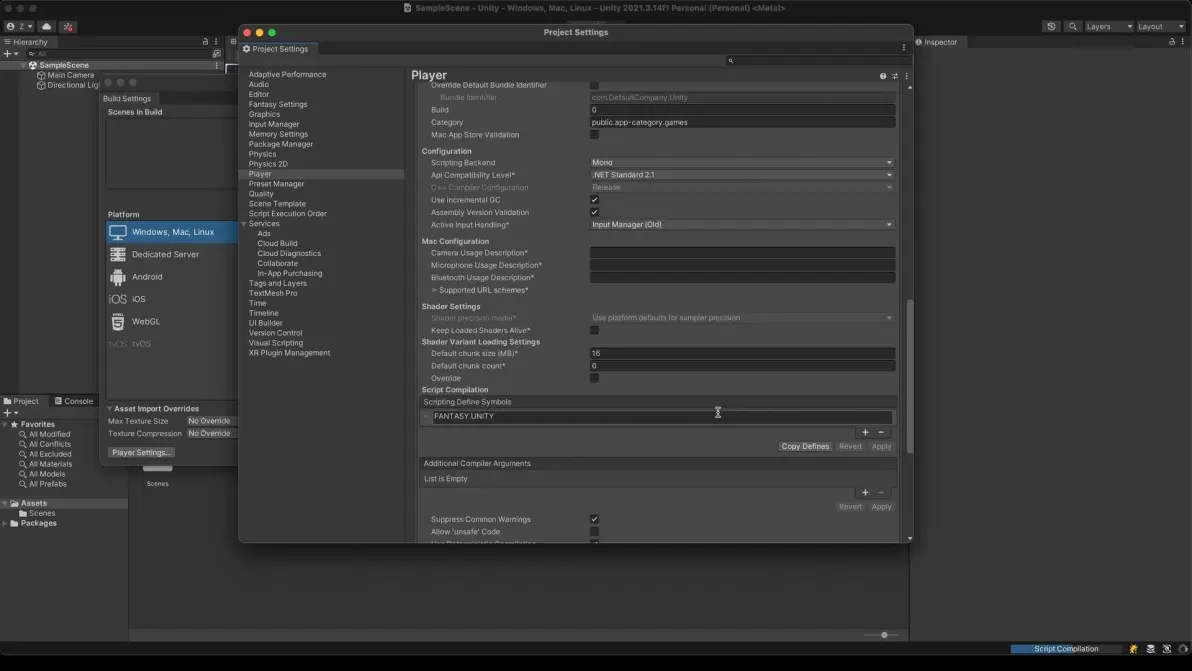Add a new additional compiler argument
The width and height of the screenshot is (1192, 671).
point(865,492)
